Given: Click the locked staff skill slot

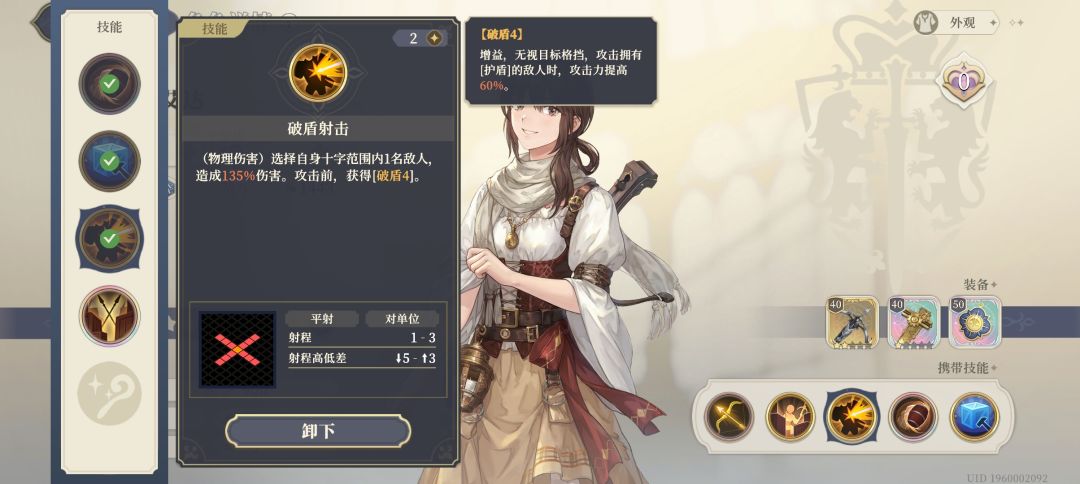Looking at the screenshot, I should (110, 393).
